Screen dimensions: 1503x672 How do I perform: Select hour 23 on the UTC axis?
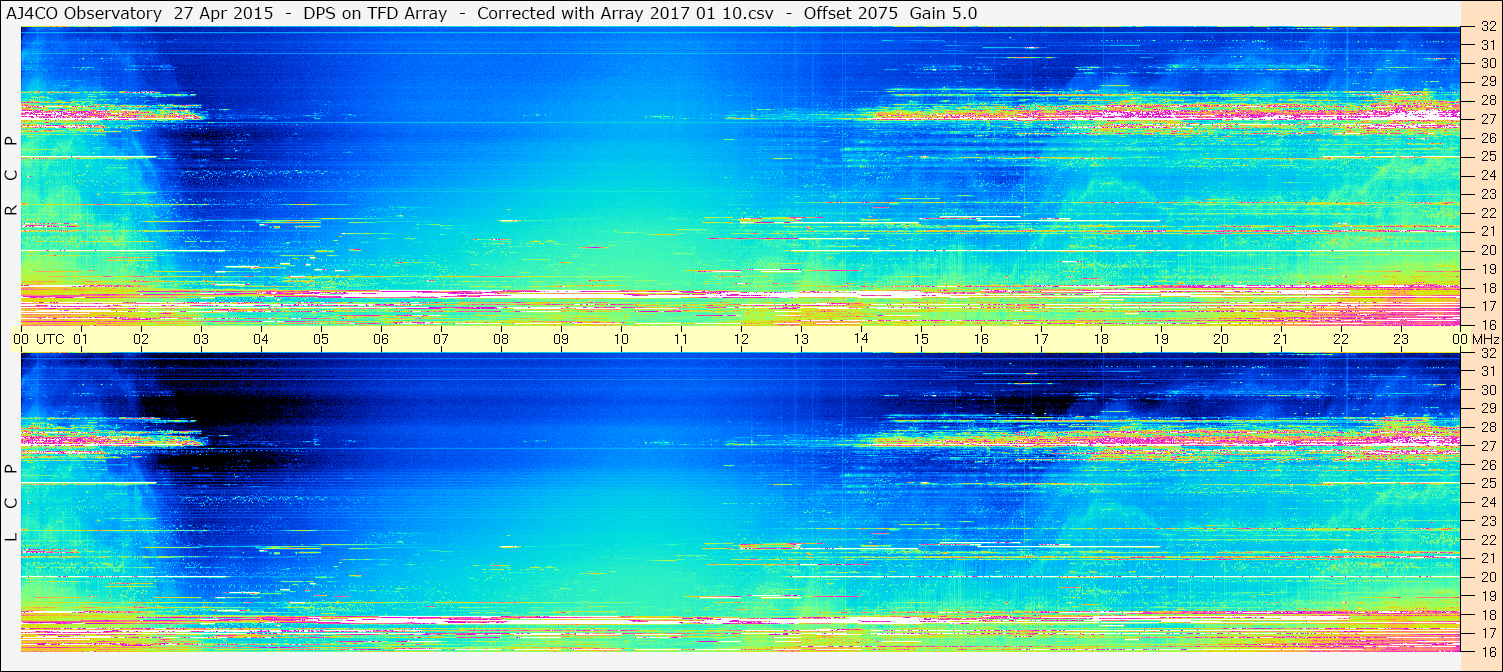pos(1401,339)
